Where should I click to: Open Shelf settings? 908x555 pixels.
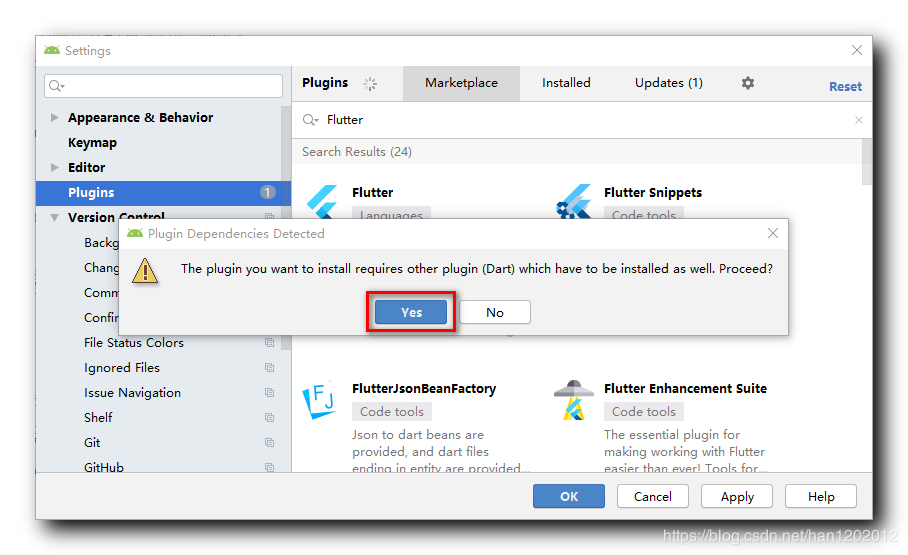point(98,417)
